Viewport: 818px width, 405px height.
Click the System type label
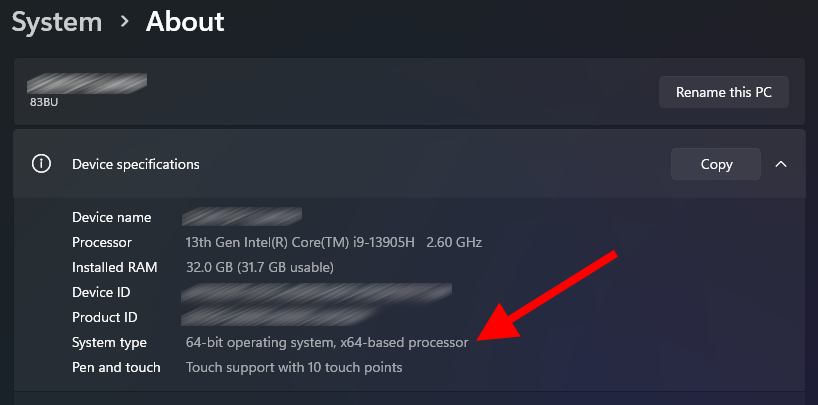coord(109,342)
